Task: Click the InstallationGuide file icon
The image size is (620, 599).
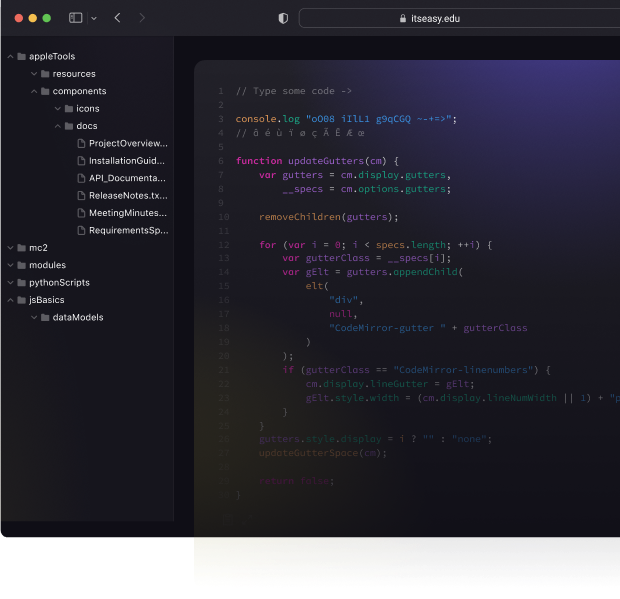Action: pyautogui.click(x=81, y=161)
